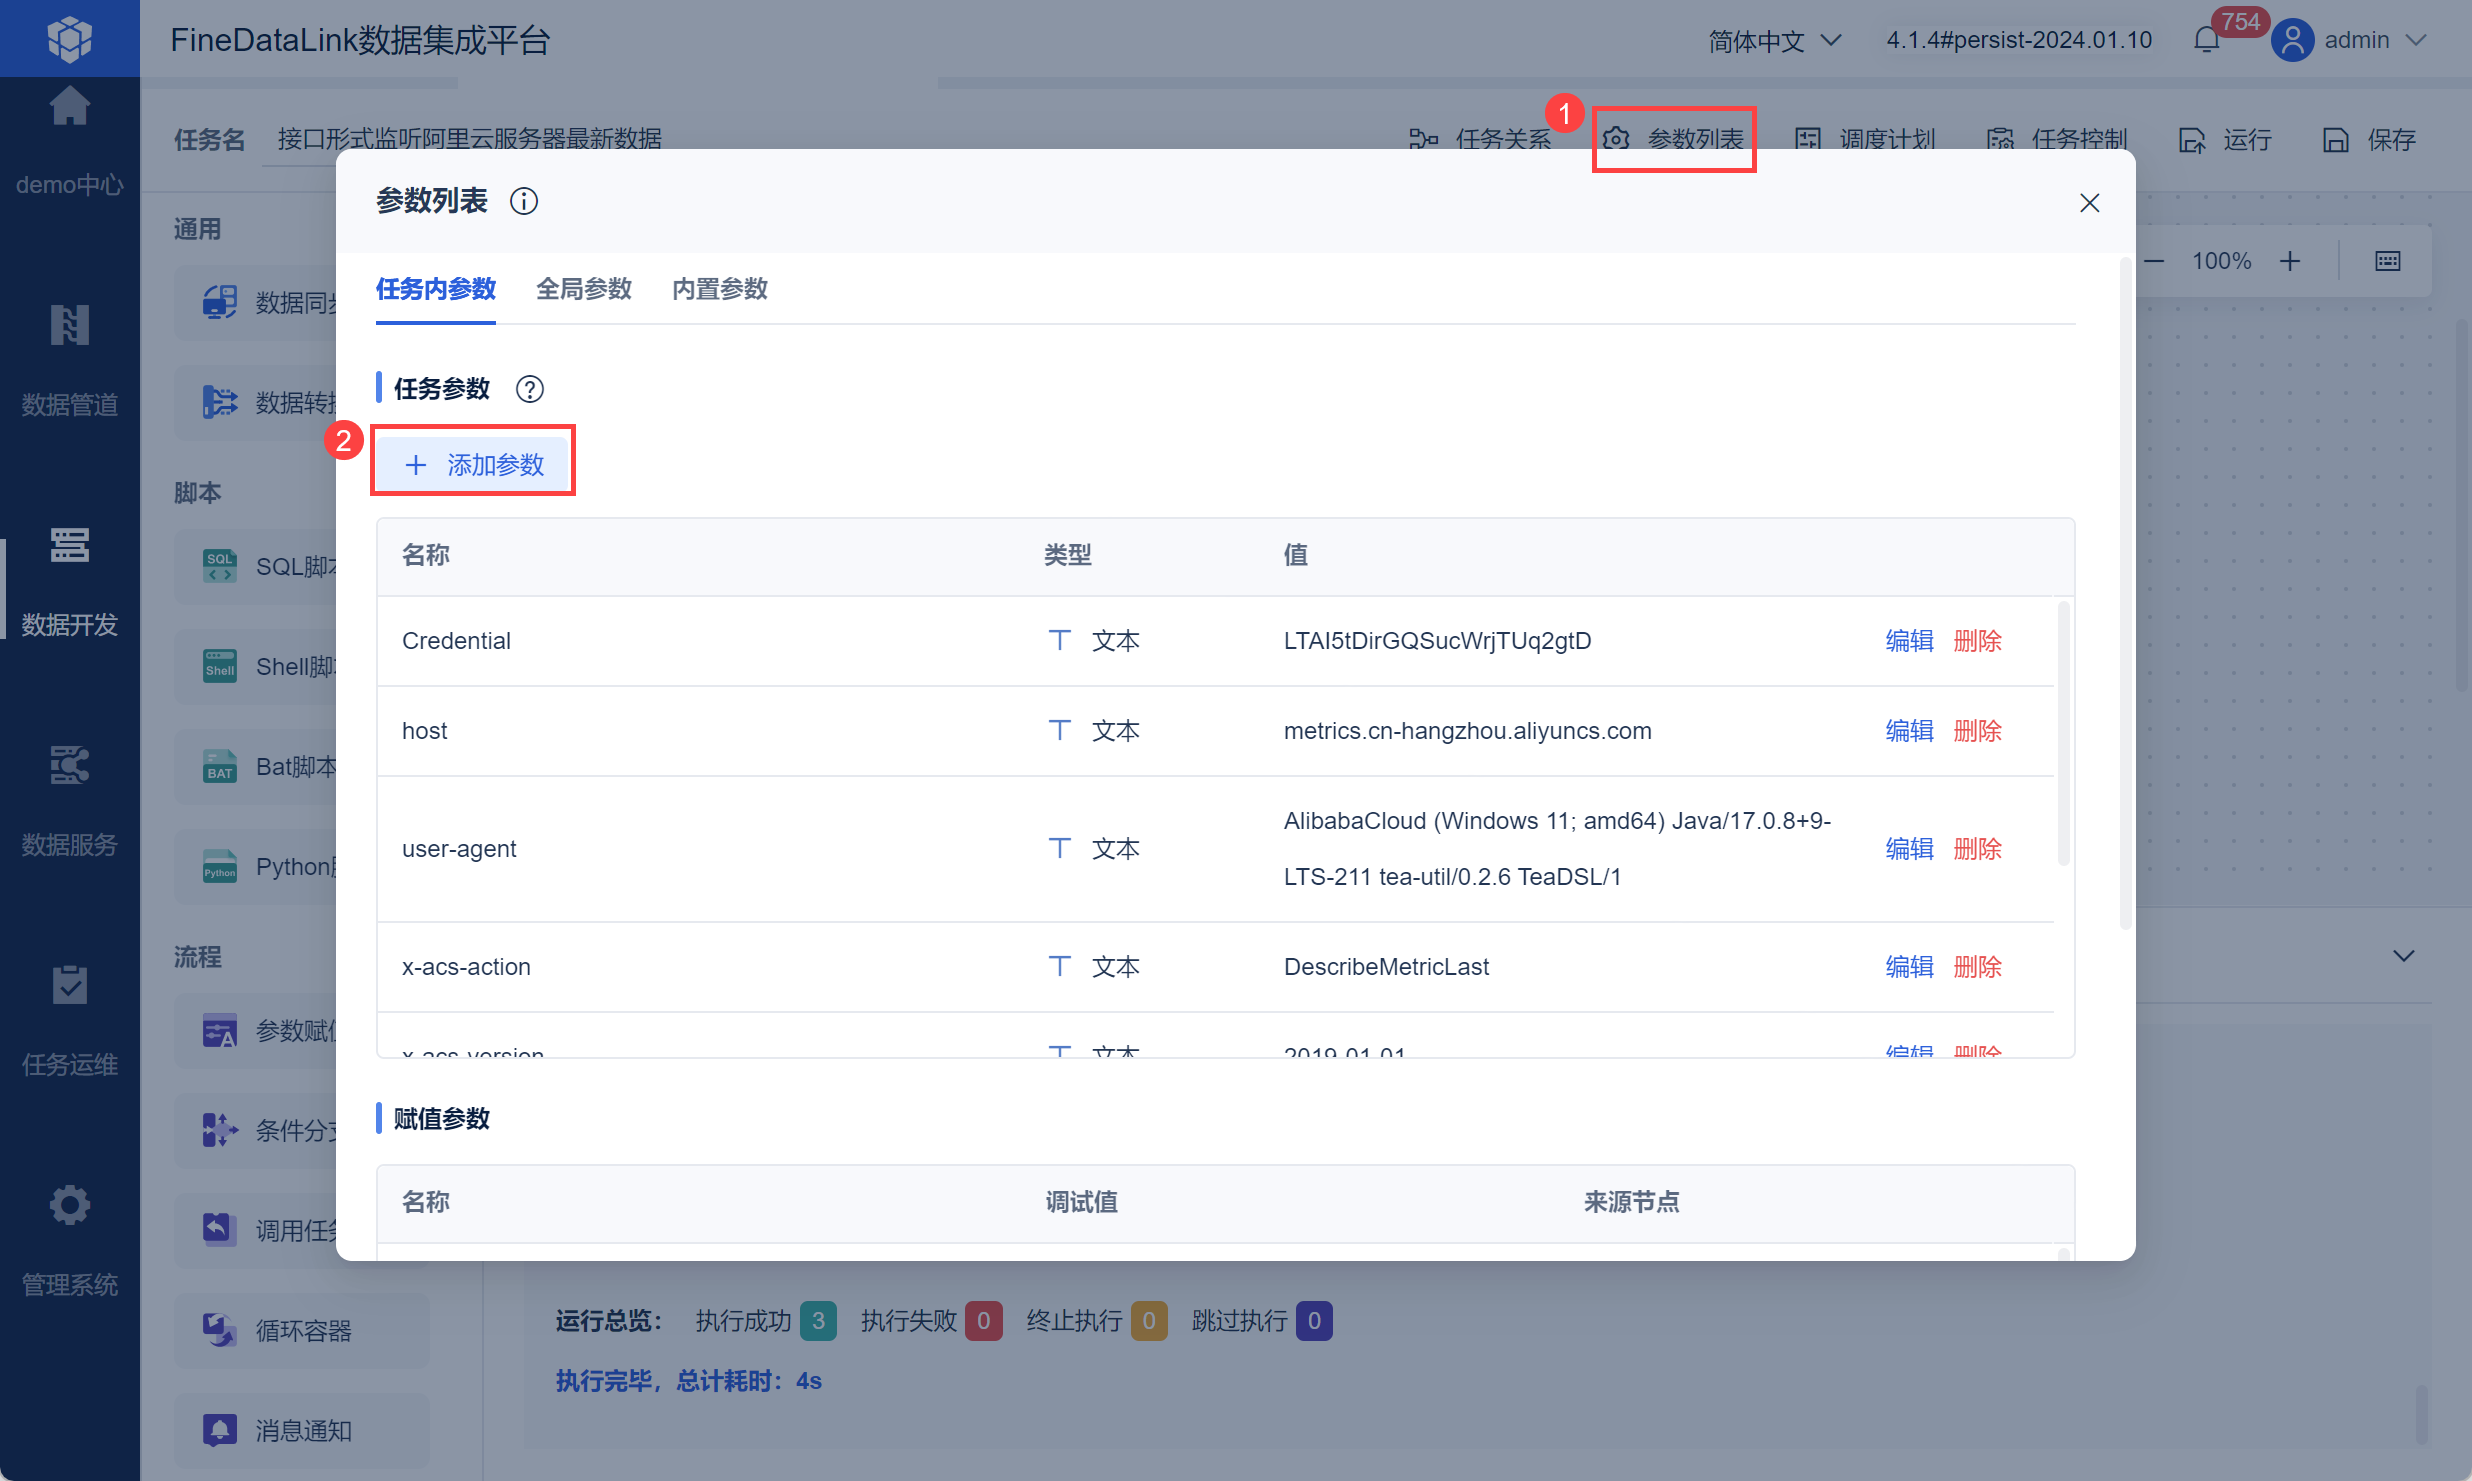Viewport: 2472px width, 1481px height.
Task: Click the zoom-in plus button beside 100%
Action: (x=2290, y=261)
